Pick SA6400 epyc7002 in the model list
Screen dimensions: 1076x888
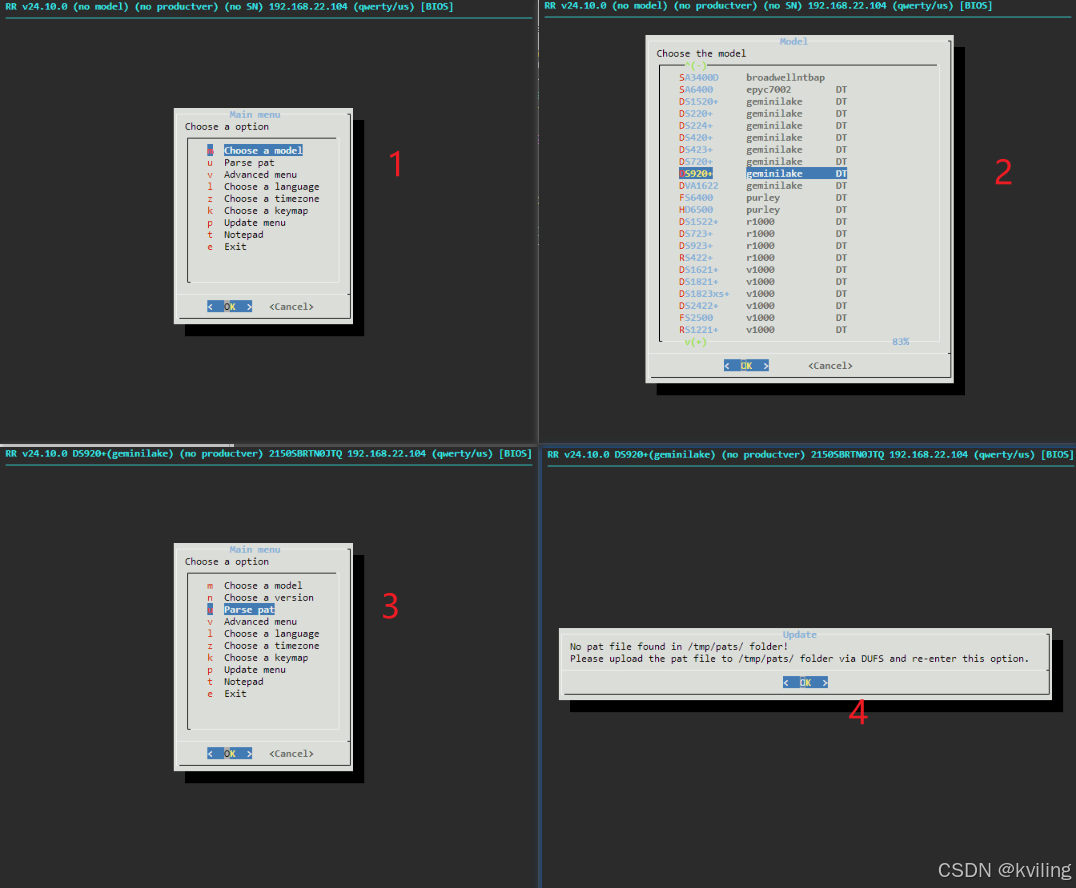762,89
